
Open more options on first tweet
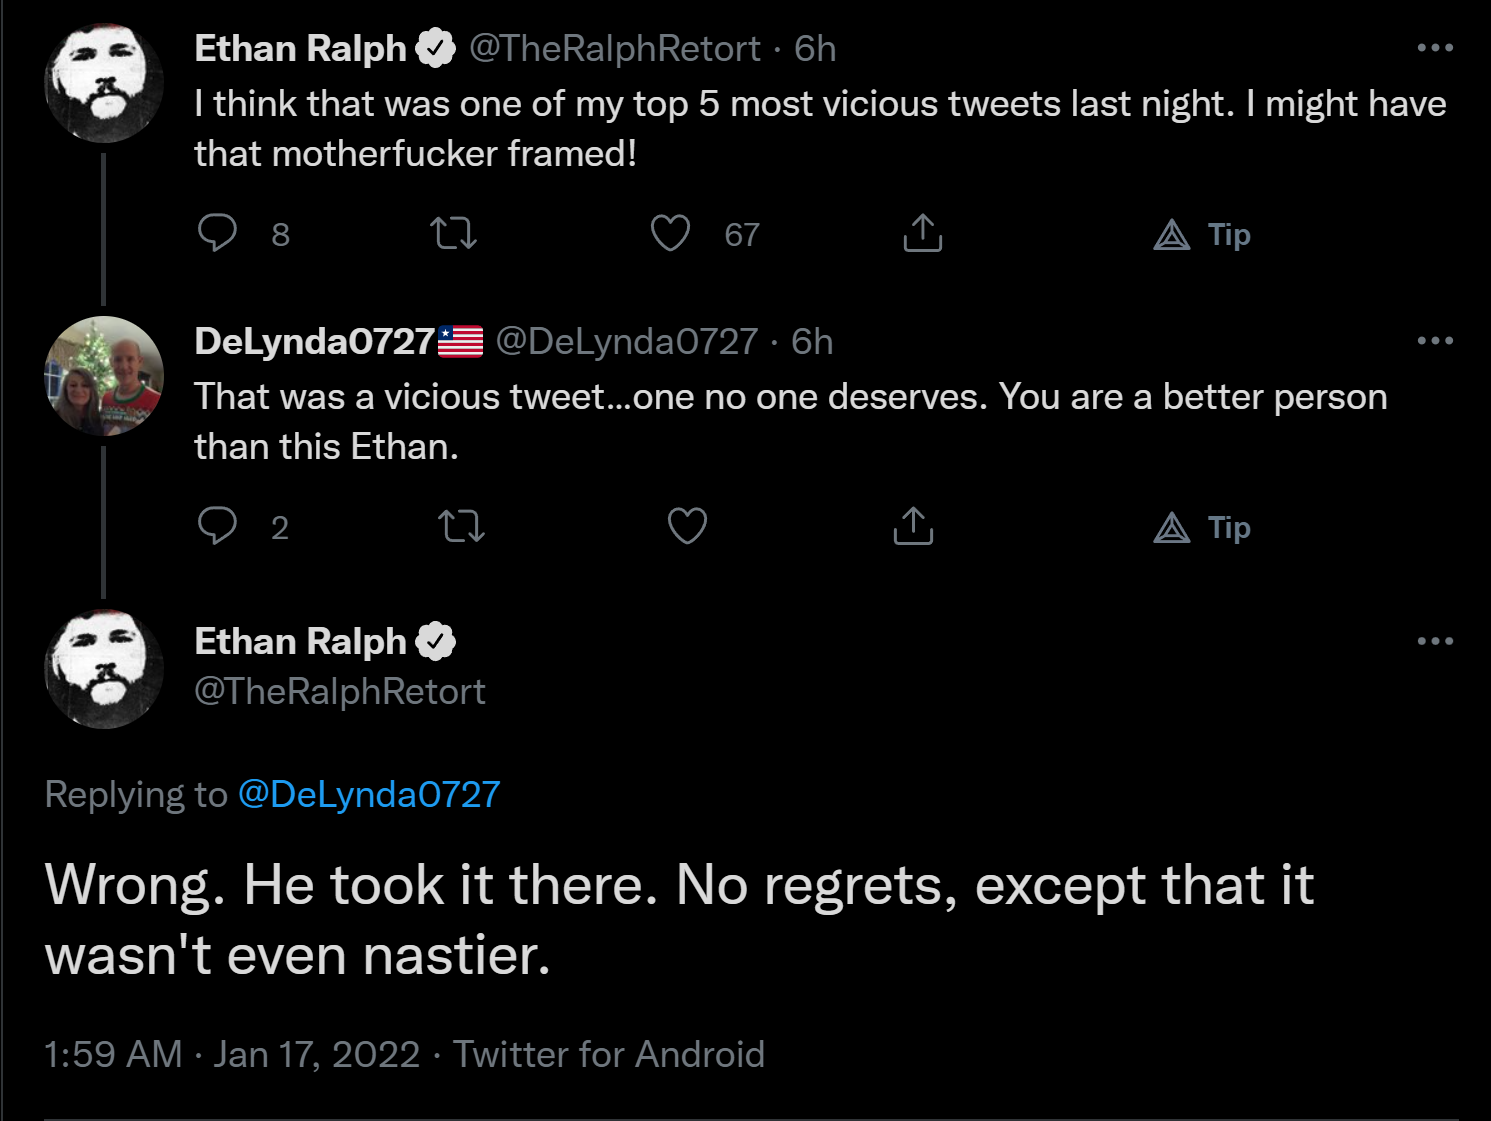[1435, 48]
